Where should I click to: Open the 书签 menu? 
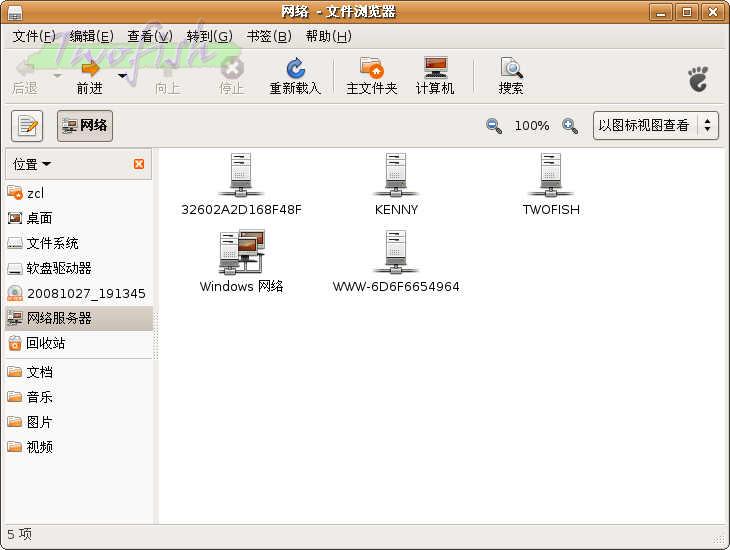click(269, 36)
